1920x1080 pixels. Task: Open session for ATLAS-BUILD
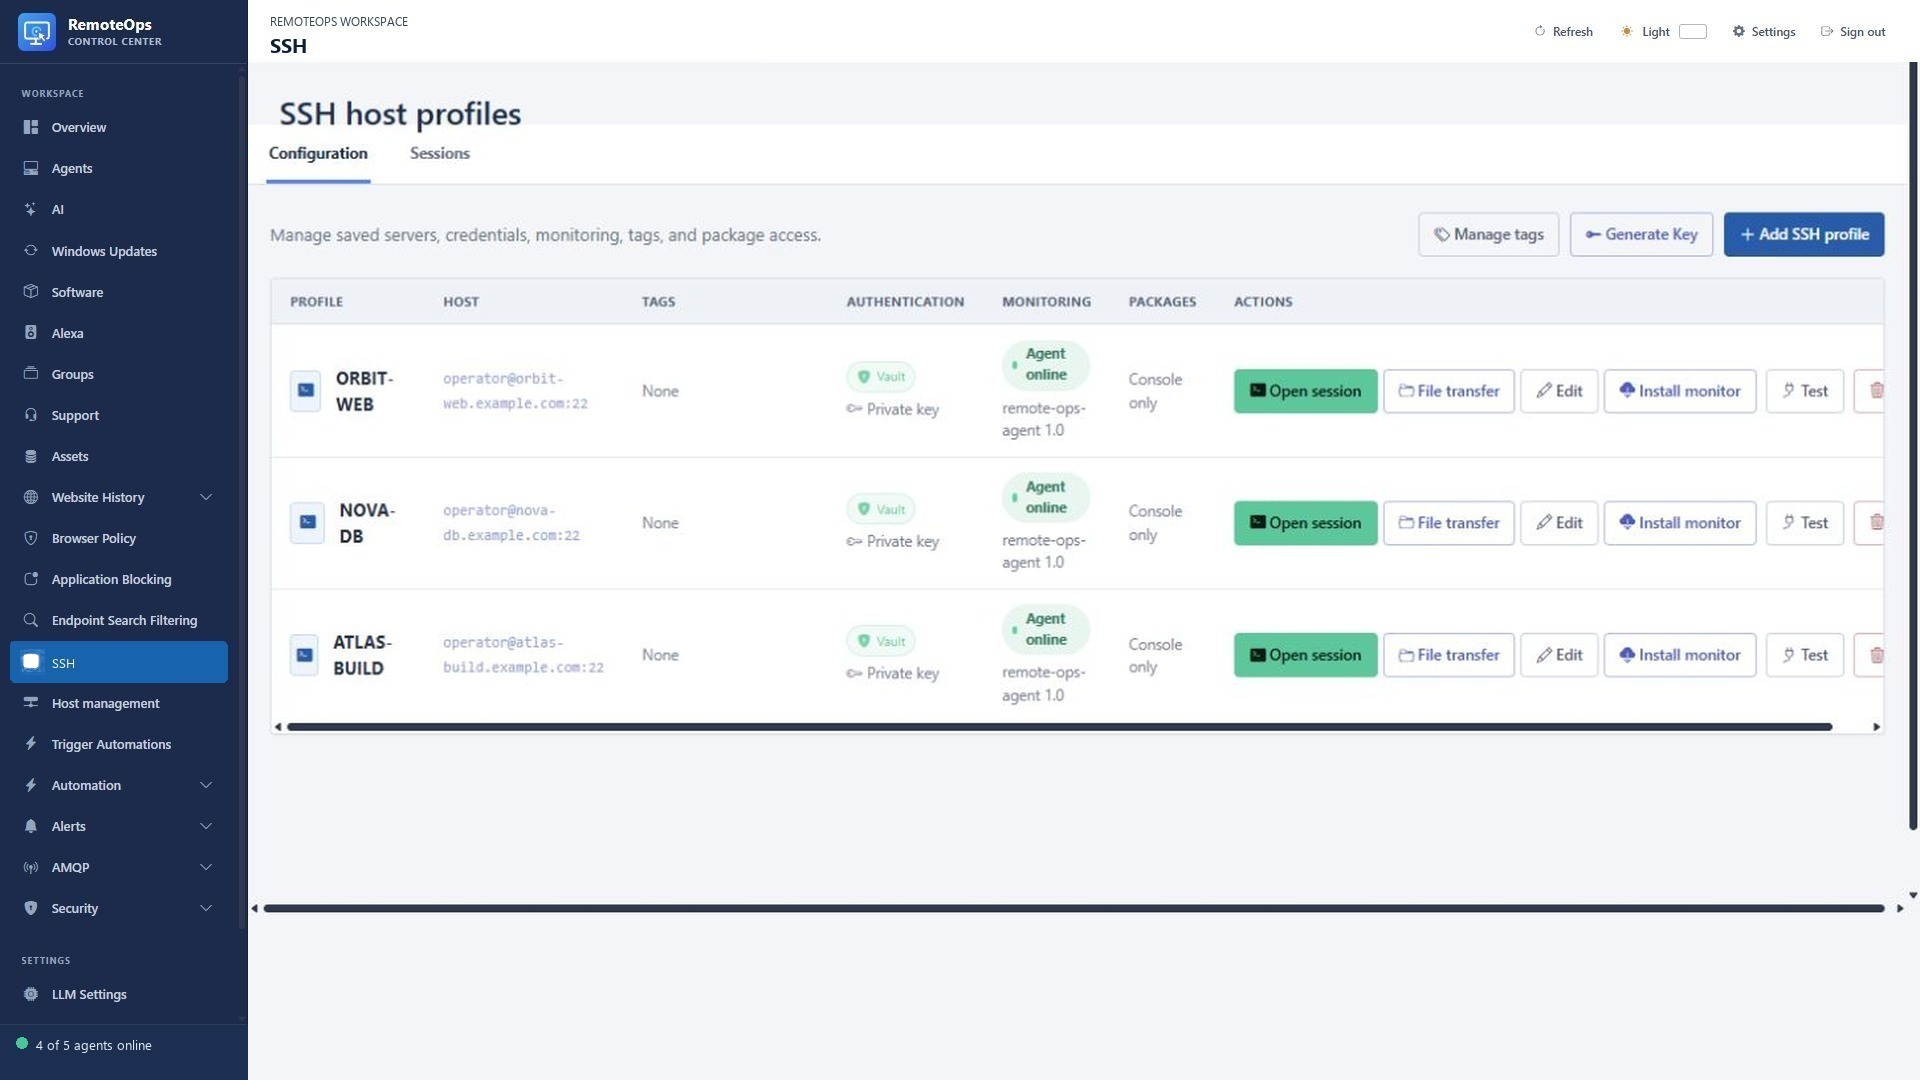1305,655
